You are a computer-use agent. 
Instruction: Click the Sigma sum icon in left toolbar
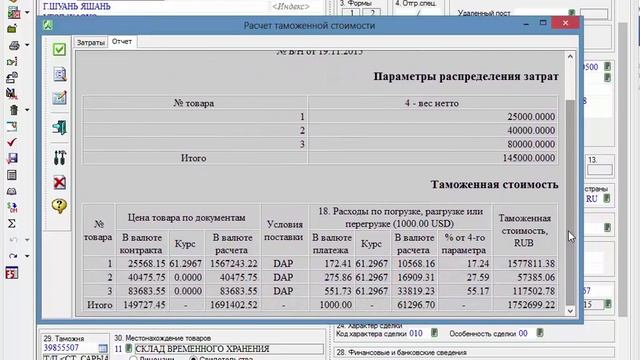[x=12, y=223]
